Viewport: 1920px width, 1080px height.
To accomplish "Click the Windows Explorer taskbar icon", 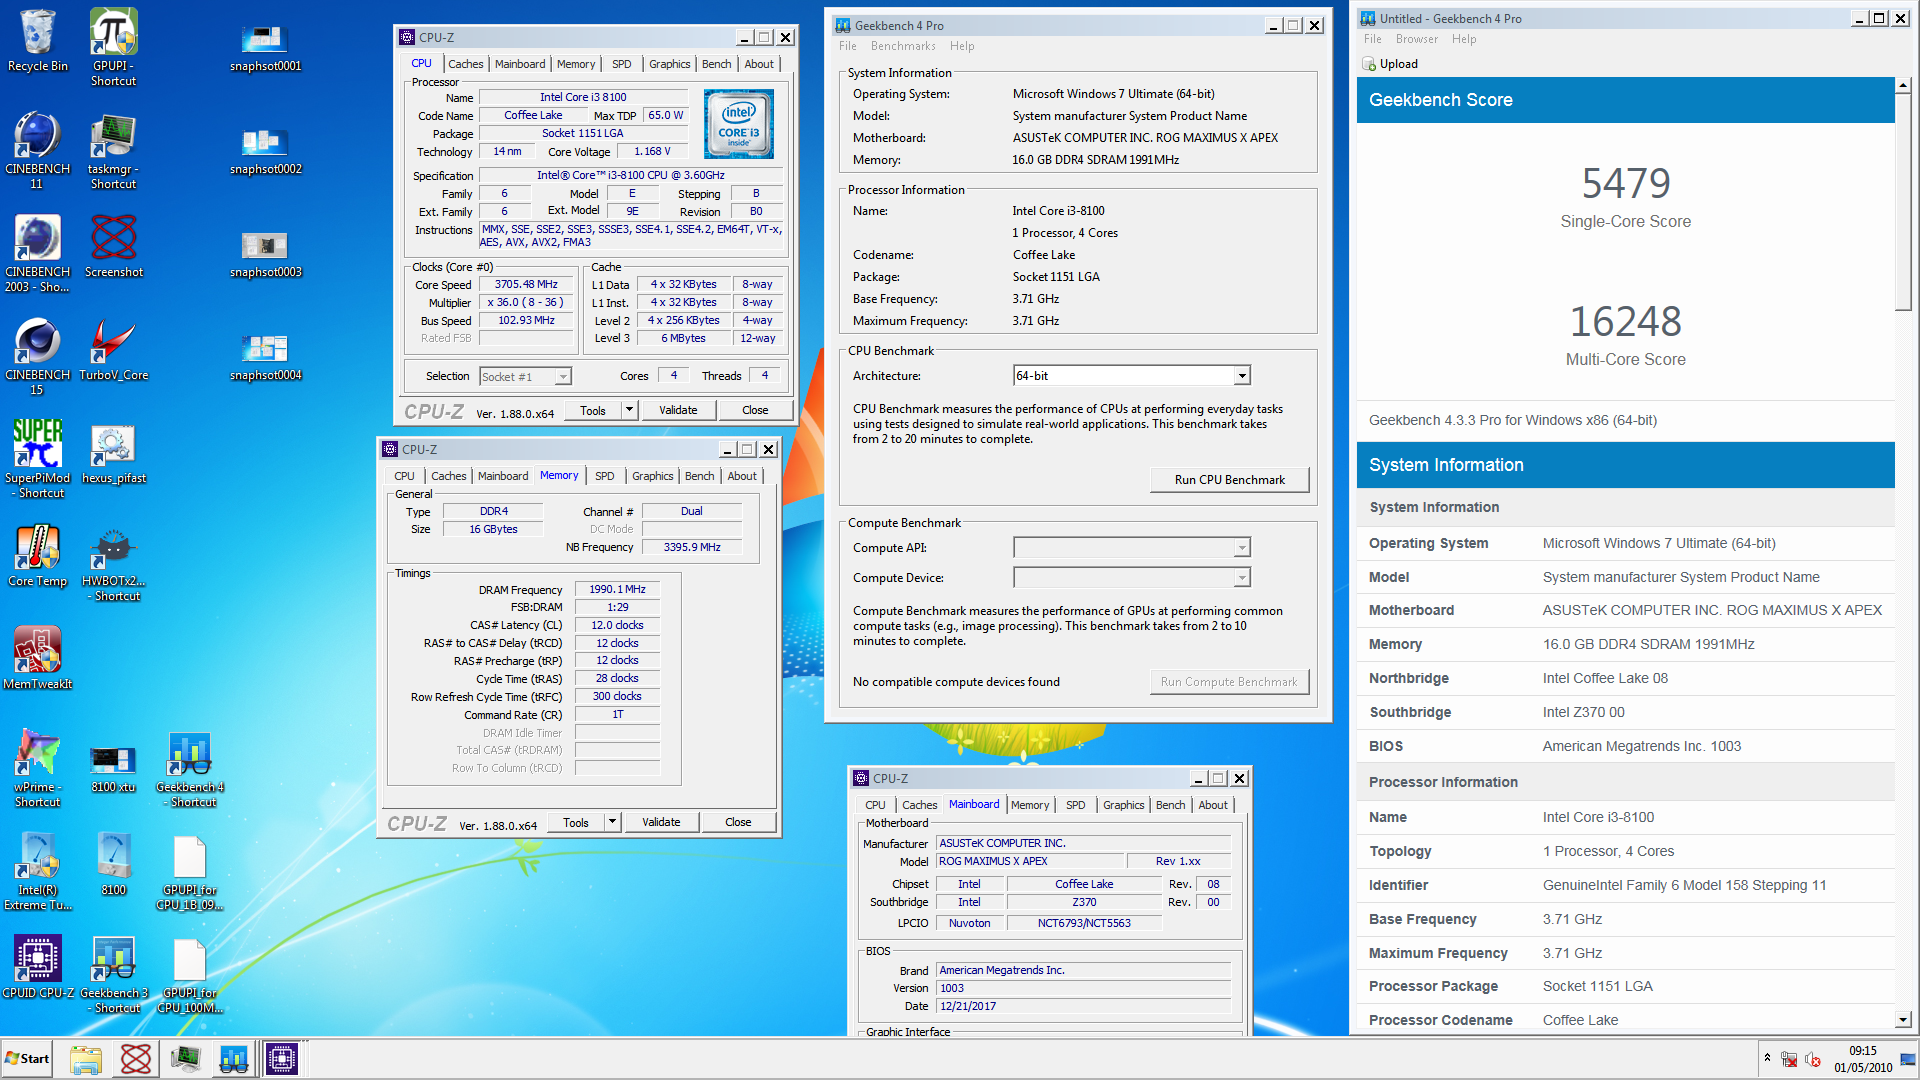I will pos(86,1058).
